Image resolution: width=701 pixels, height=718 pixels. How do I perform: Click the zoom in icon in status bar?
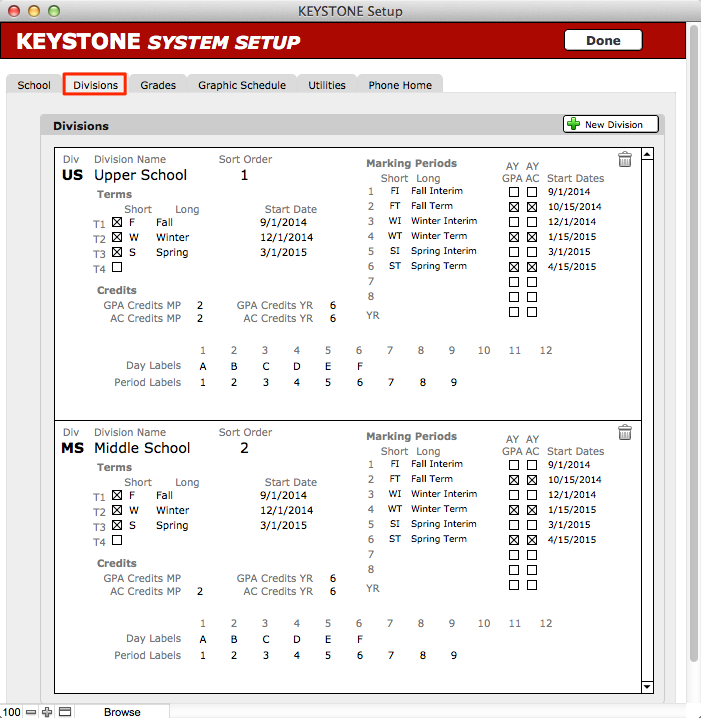(47, 711)
